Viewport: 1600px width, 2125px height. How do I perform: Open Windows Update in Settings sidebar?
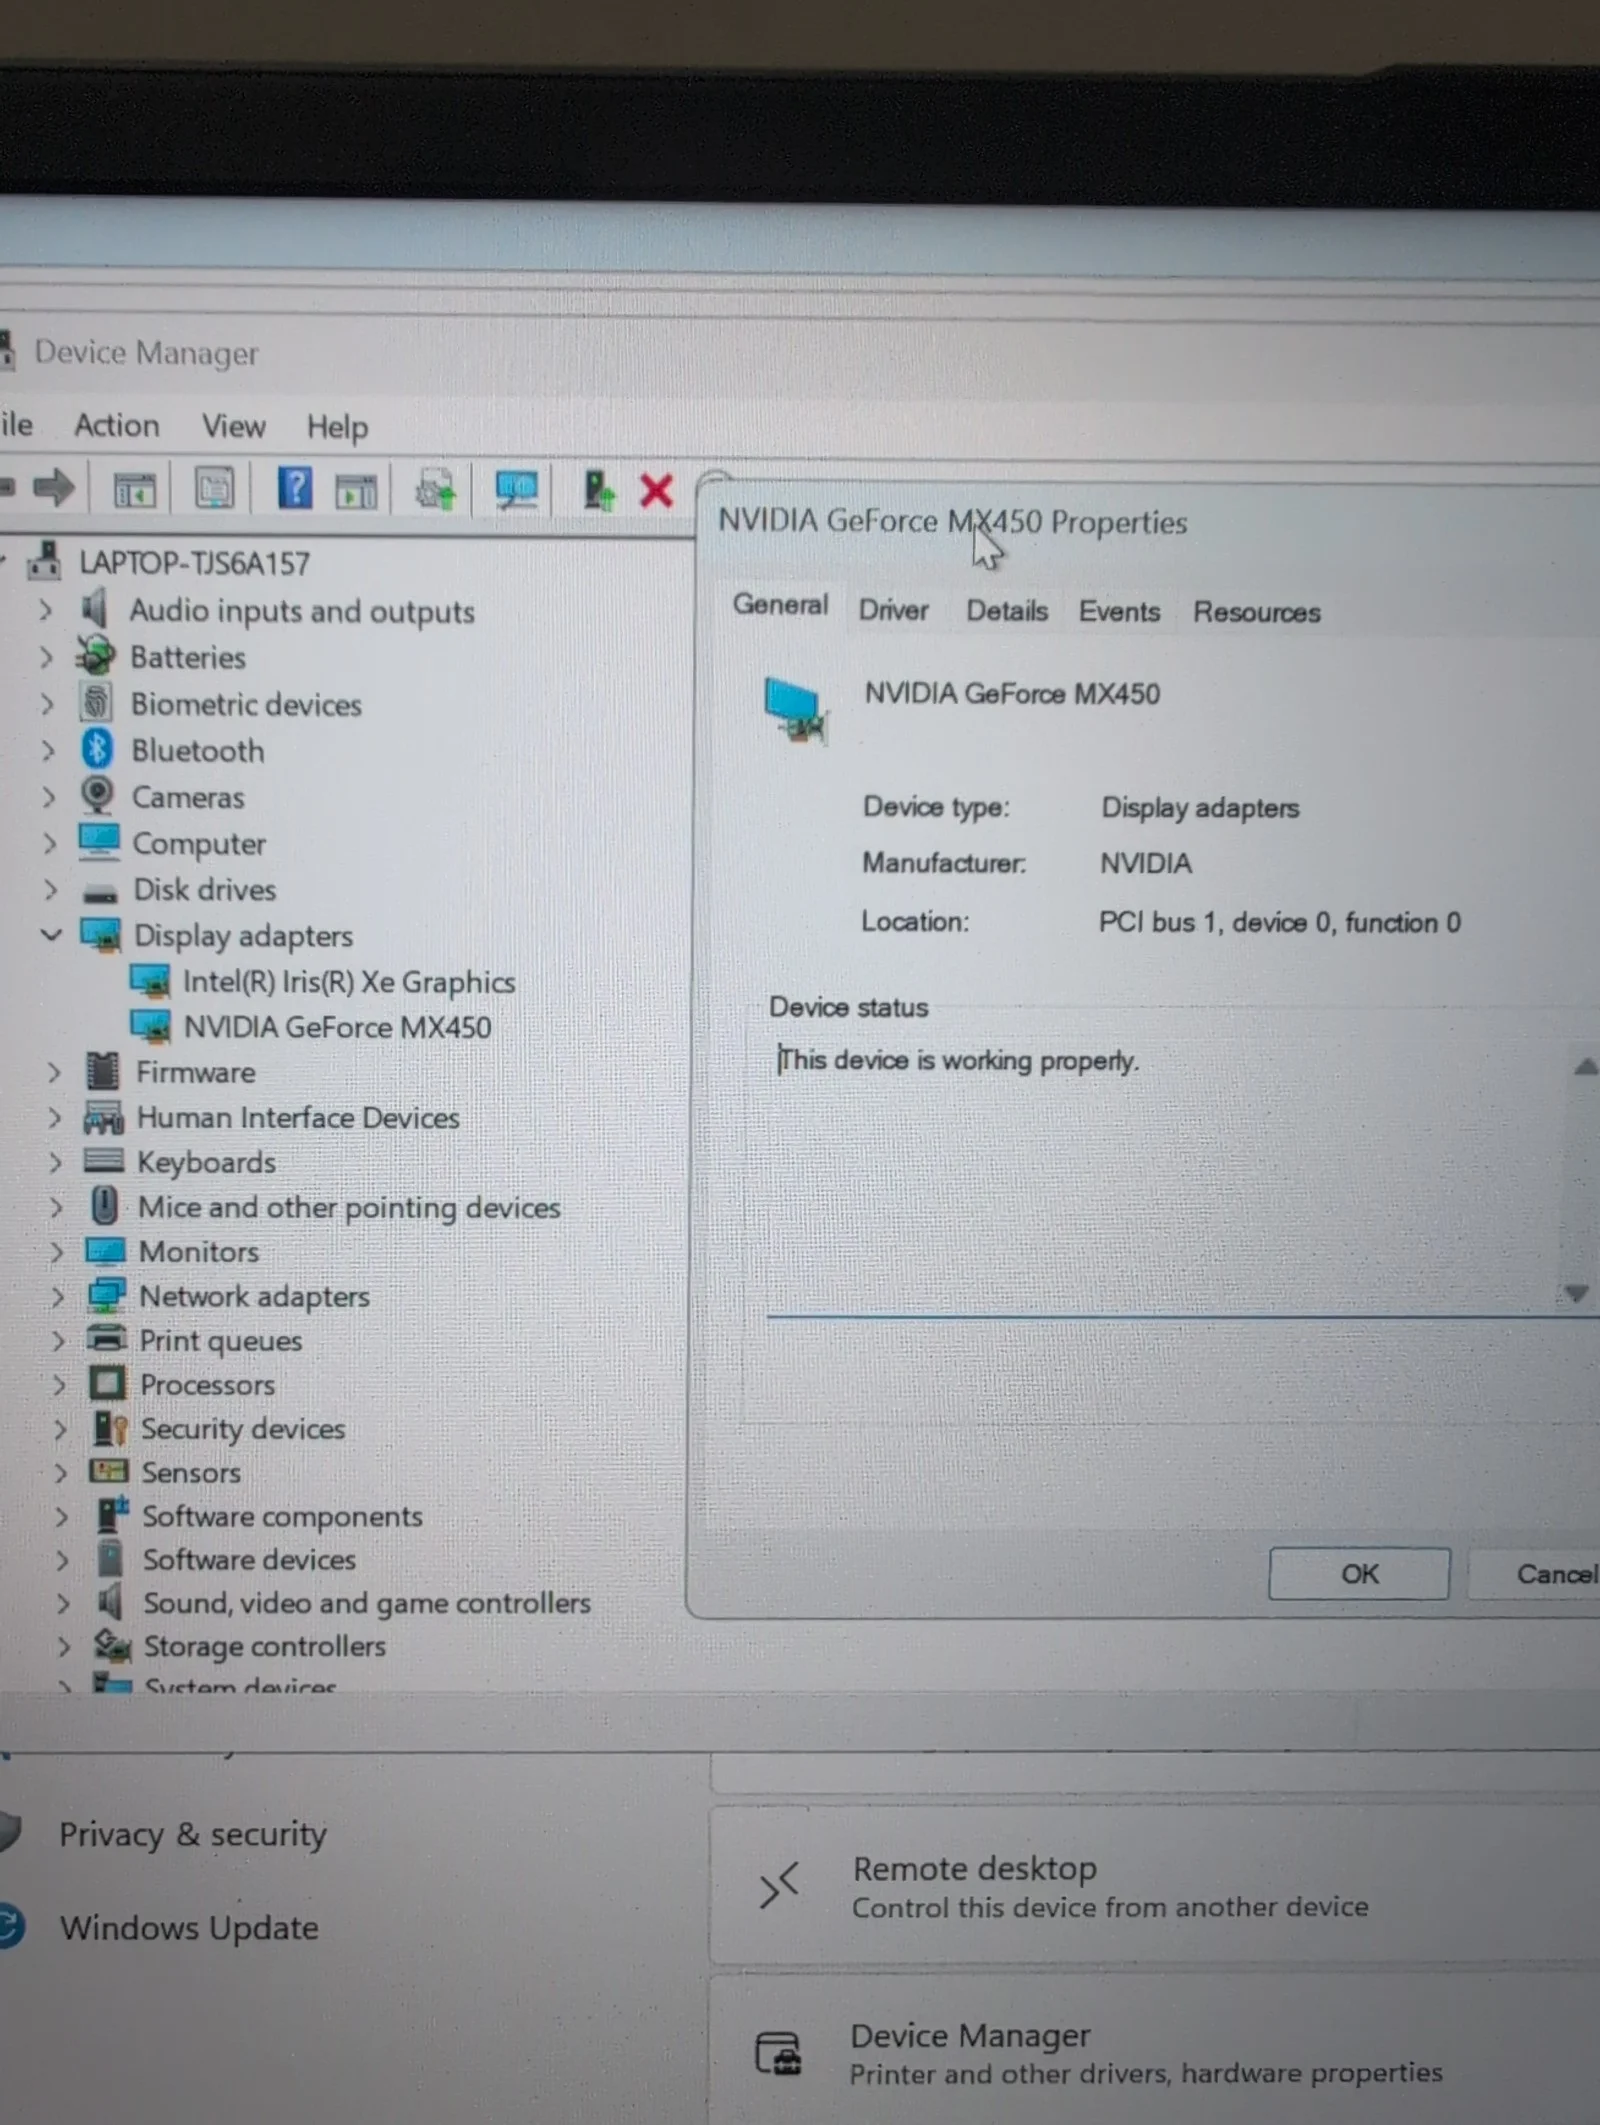tap(189, 1927)
